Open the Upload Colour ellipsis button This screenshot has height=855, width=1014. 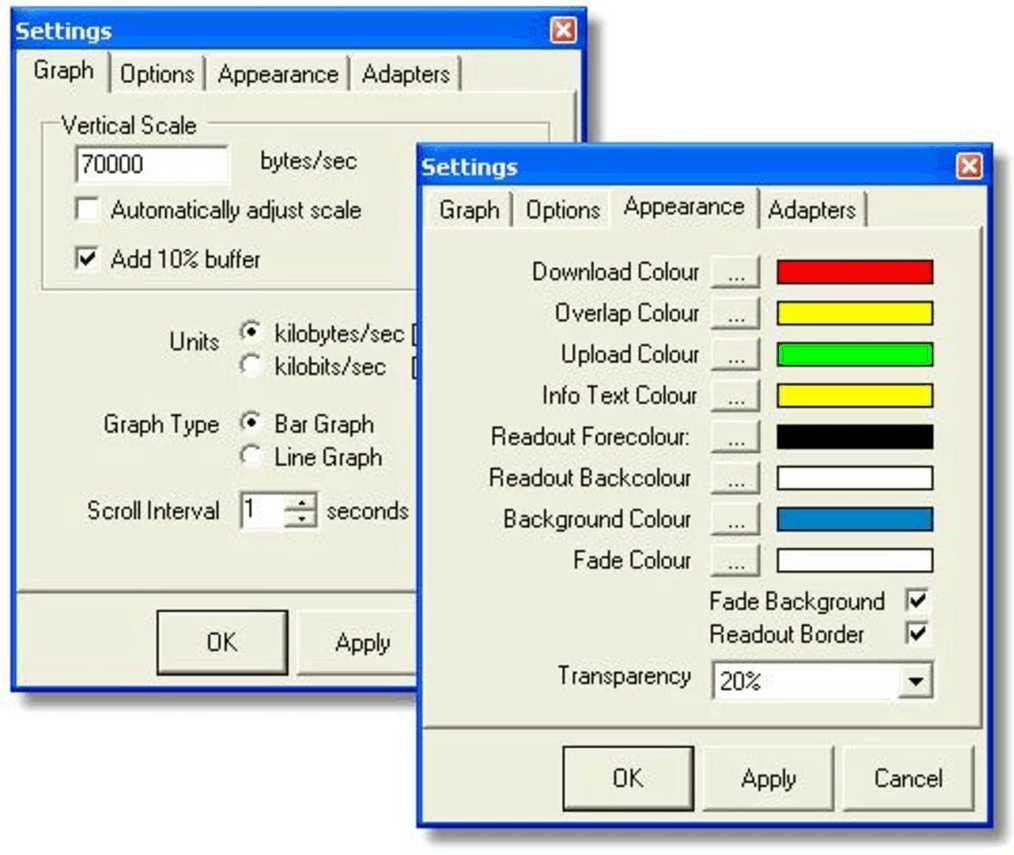[735, 355]
